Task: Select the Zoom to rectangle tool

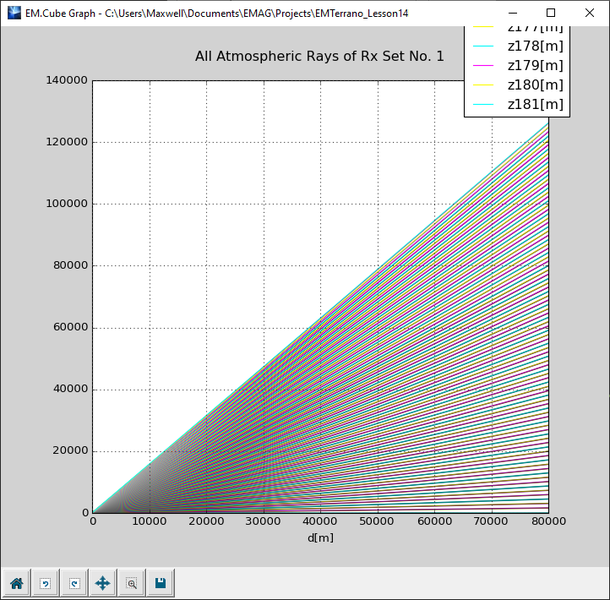Action: click(131, 583)
